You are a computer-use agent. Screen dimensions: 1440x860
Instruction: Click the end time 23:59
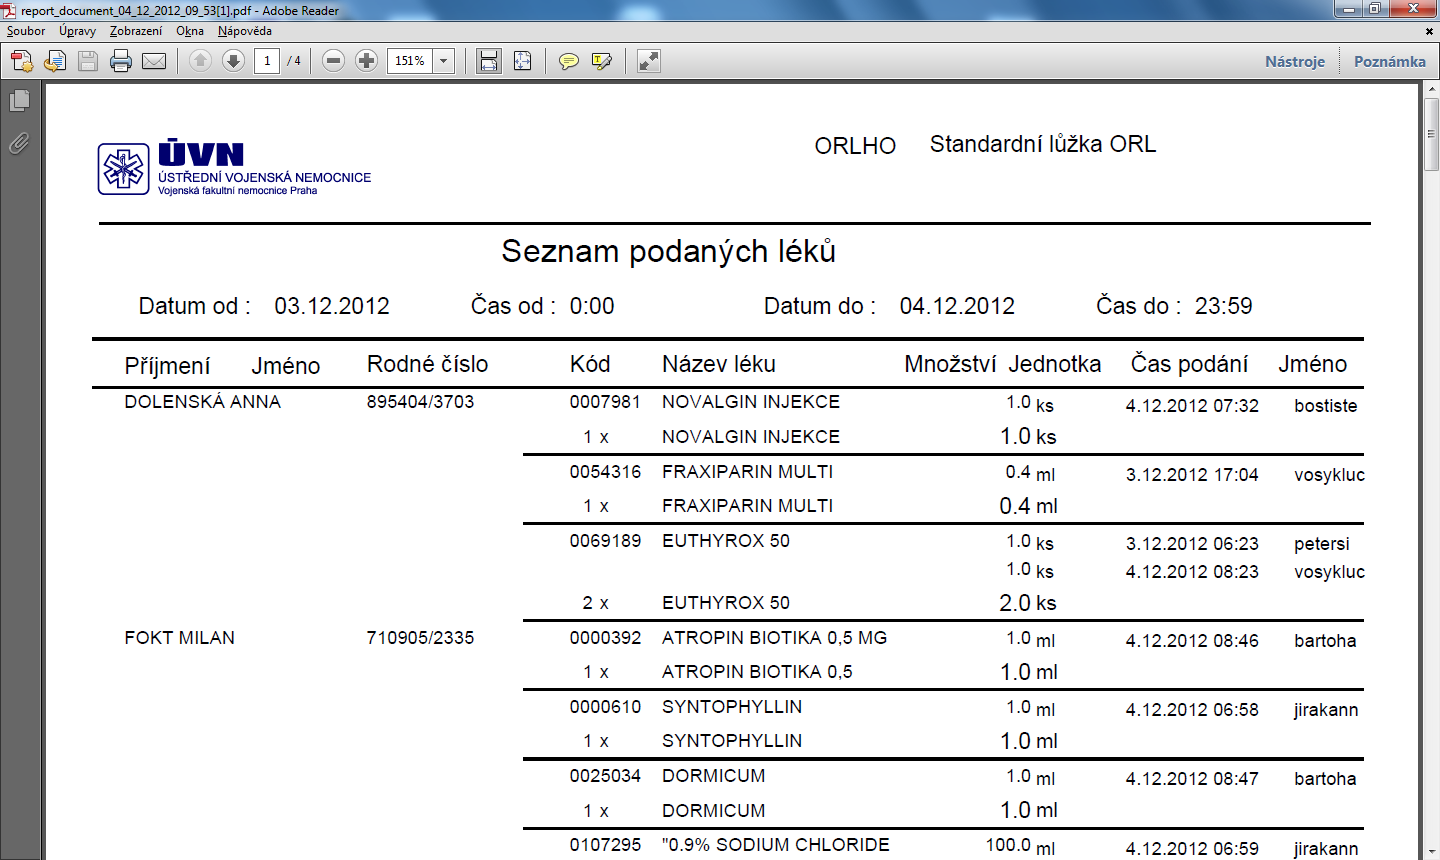click(1223, 306)
